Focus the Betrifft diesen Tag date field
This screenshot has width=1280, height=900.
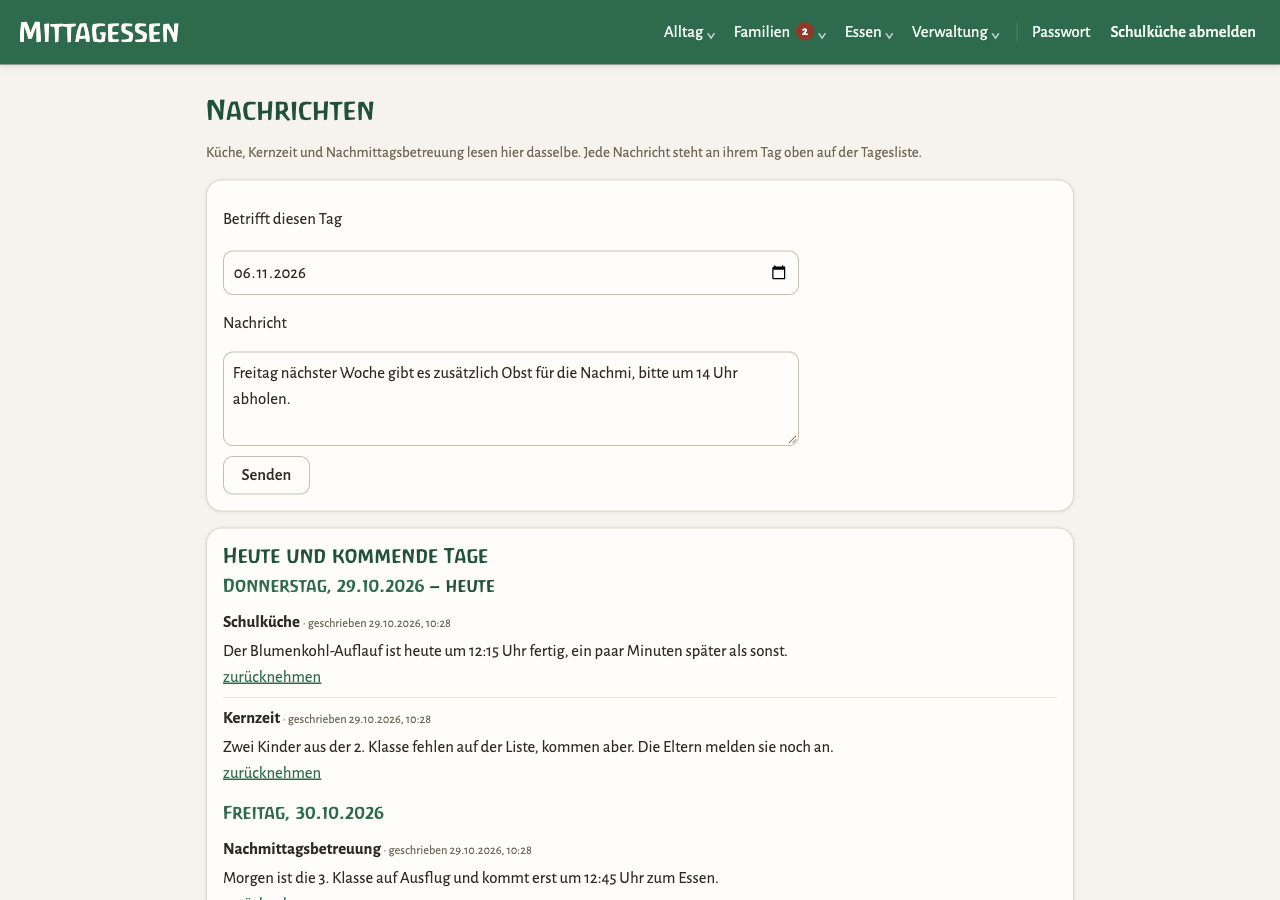pos(511,273)
